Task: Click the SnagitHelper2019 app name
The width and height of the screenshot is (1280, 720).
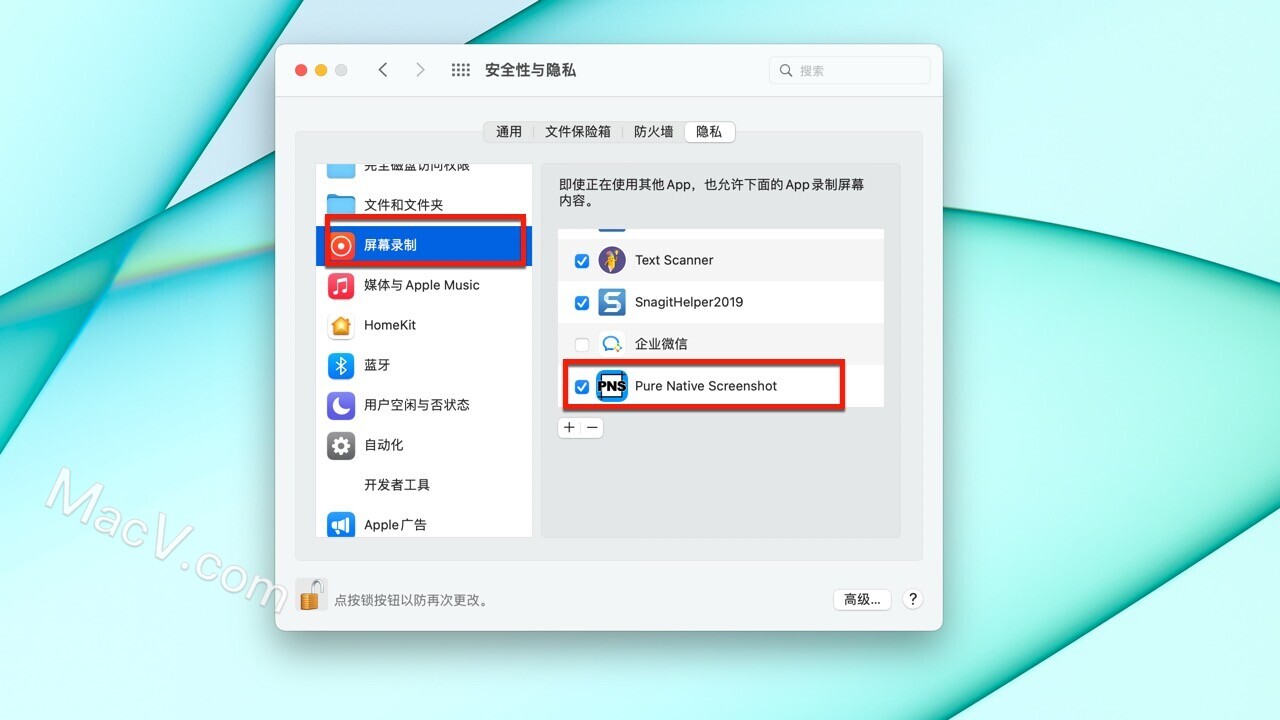Action: pos(689,302)
